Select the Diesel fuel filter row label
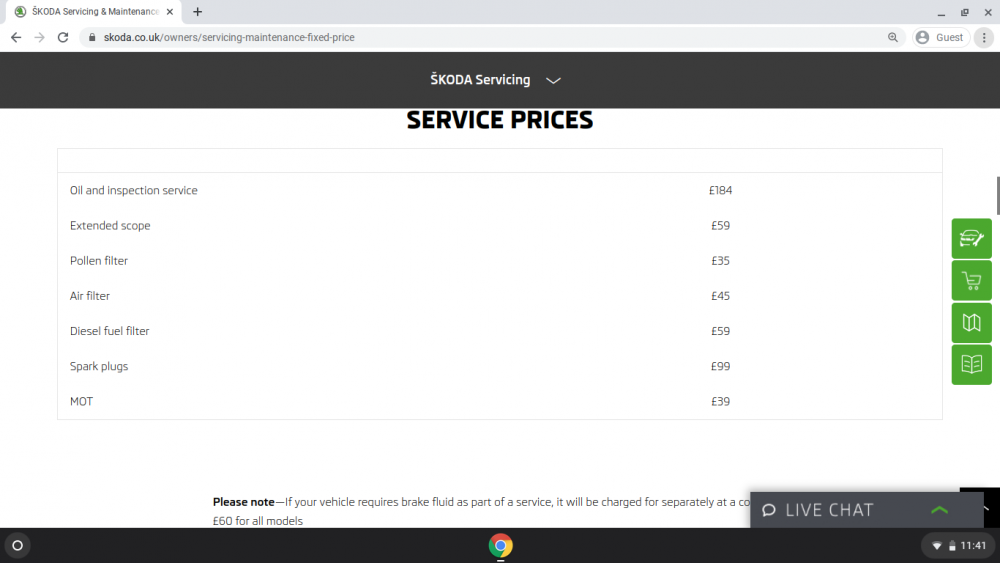This screenshot has height=563, width=1000. [110, 331]
